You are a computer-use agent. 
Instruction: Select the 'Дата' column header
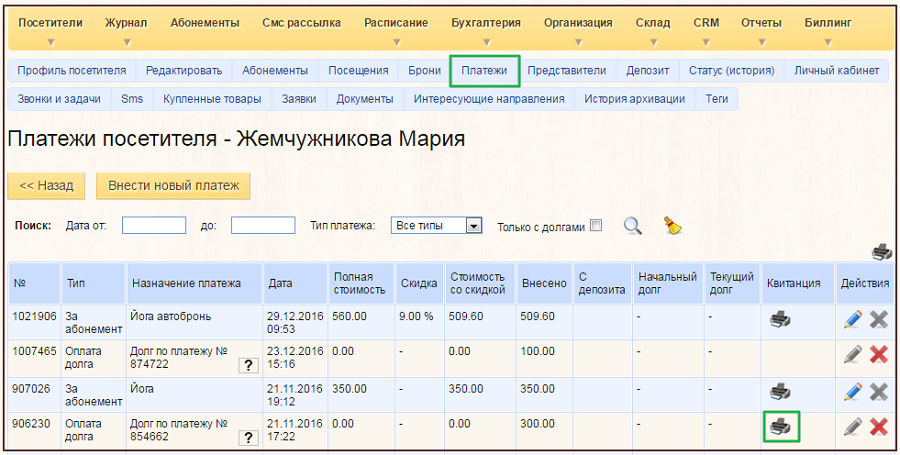294,283
